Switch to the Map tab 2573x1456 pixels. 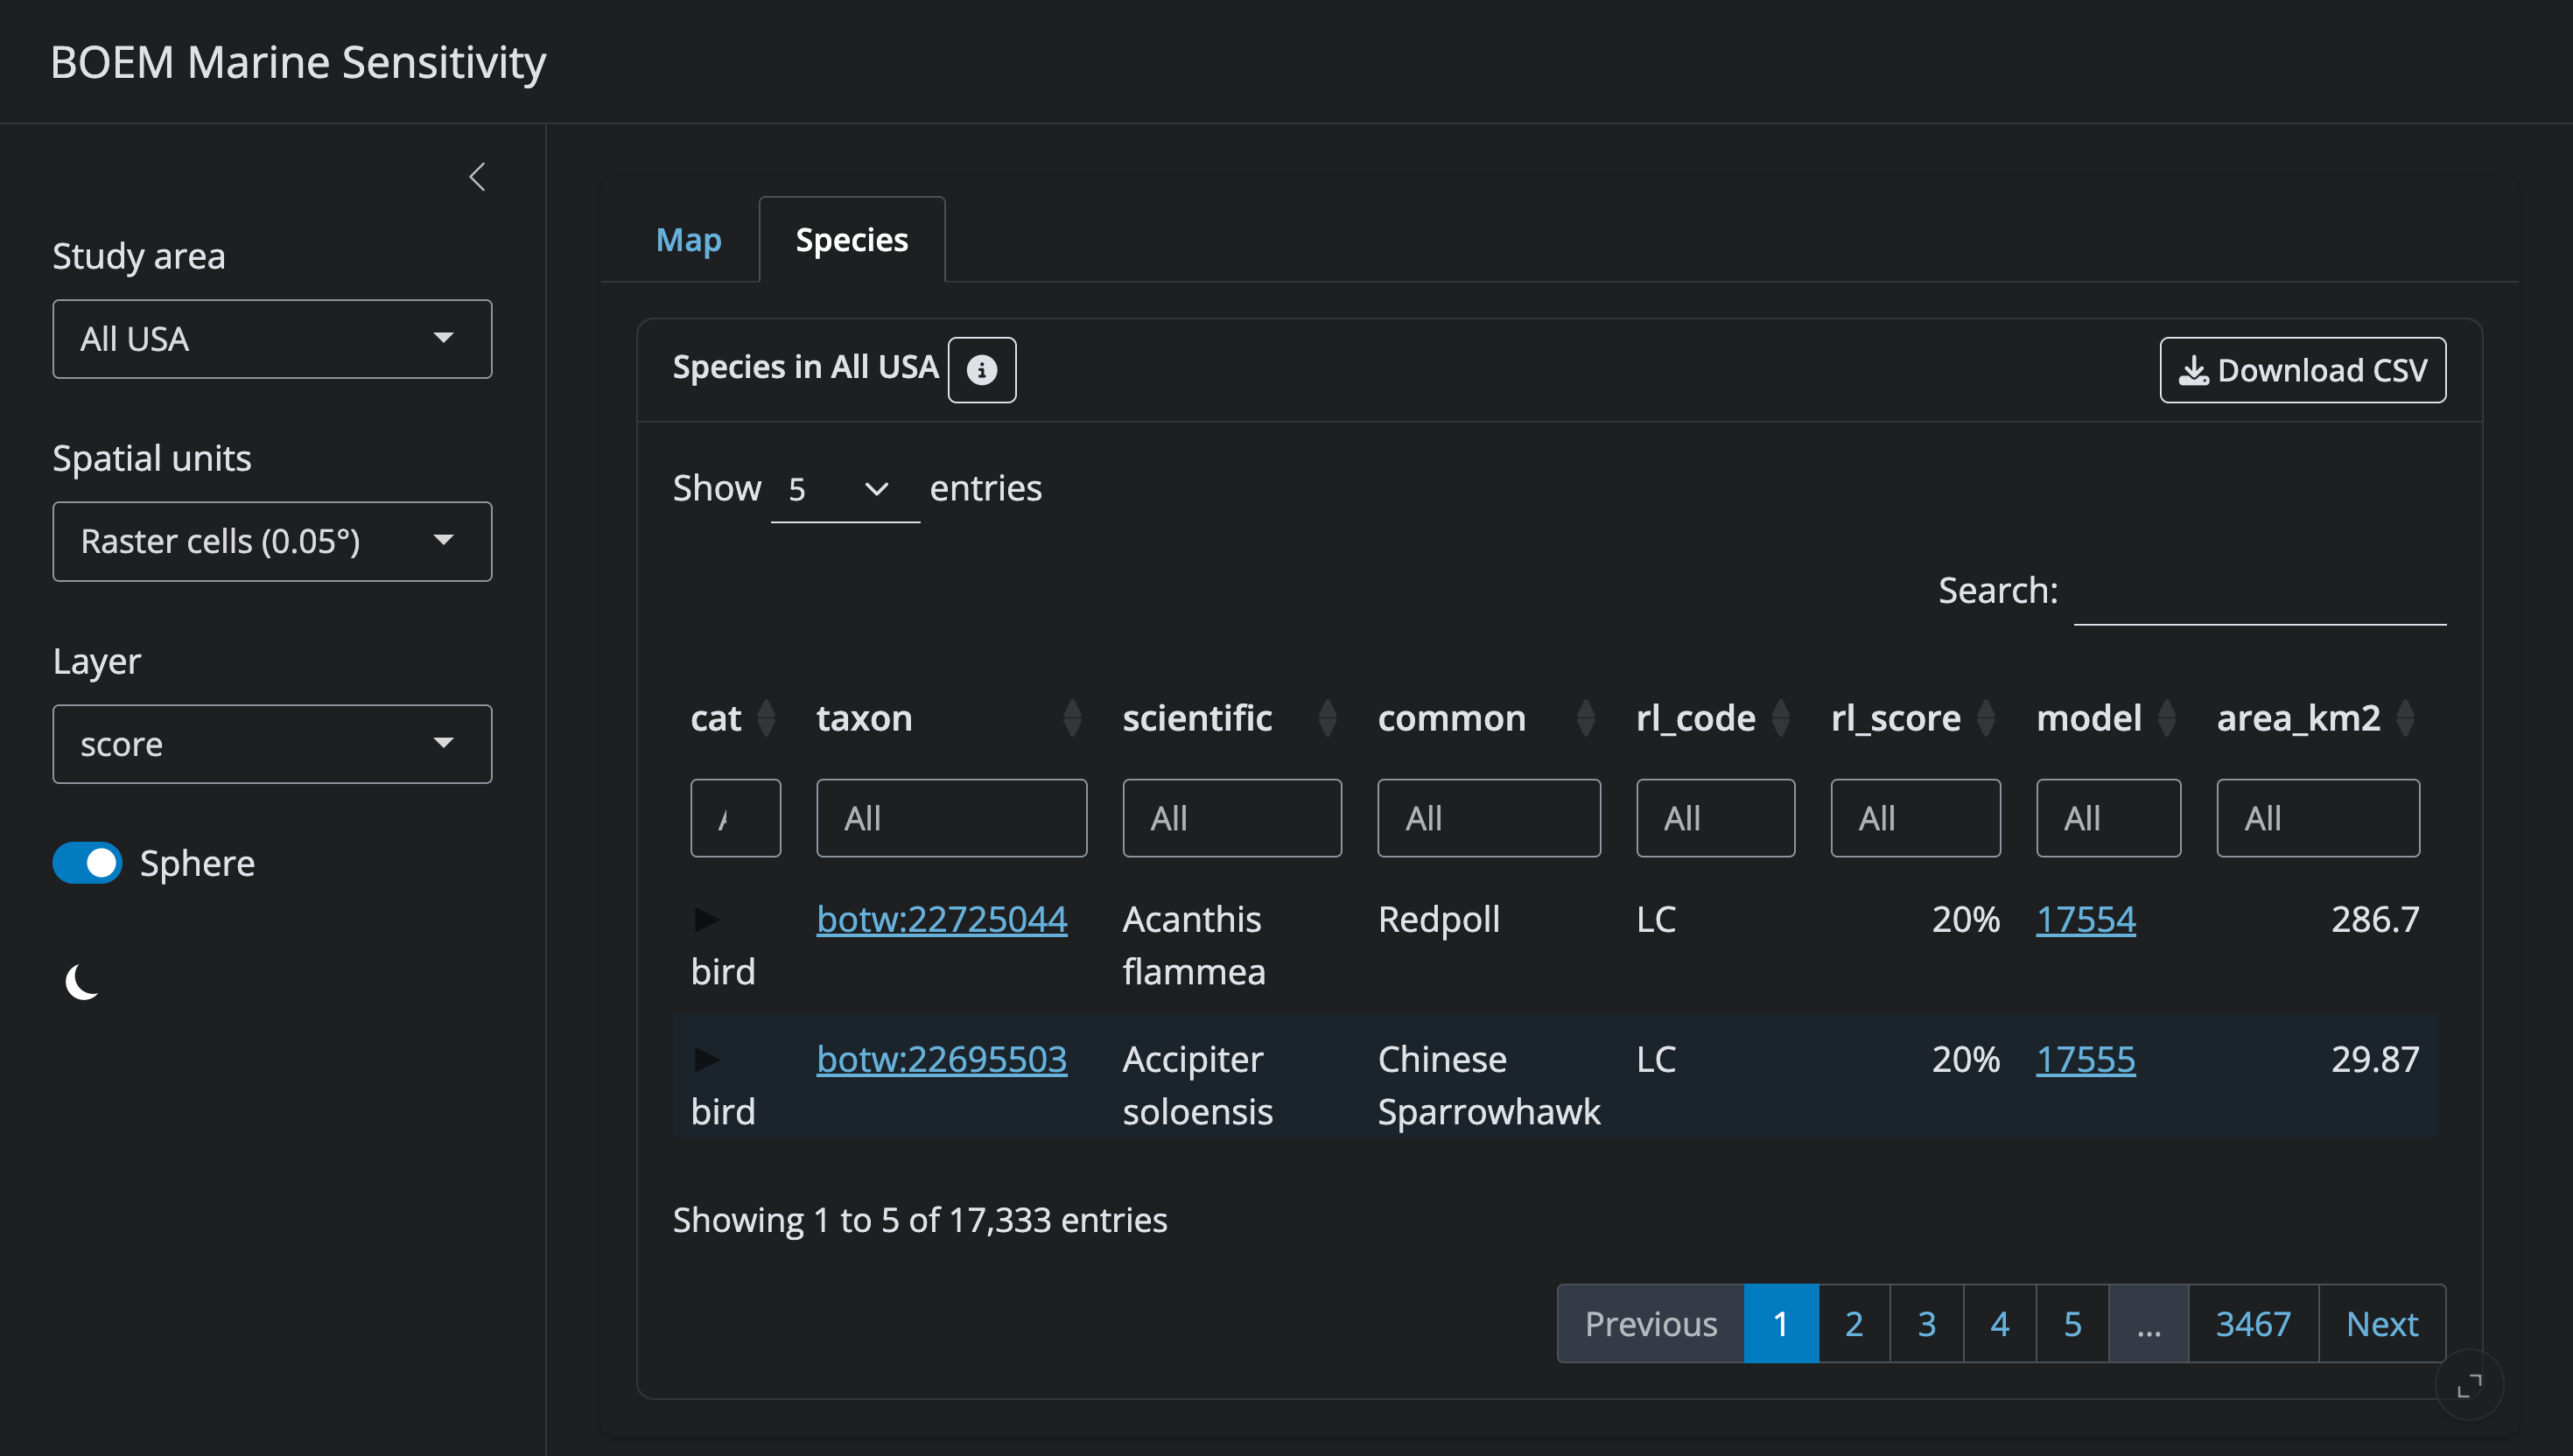coord(688,240)
